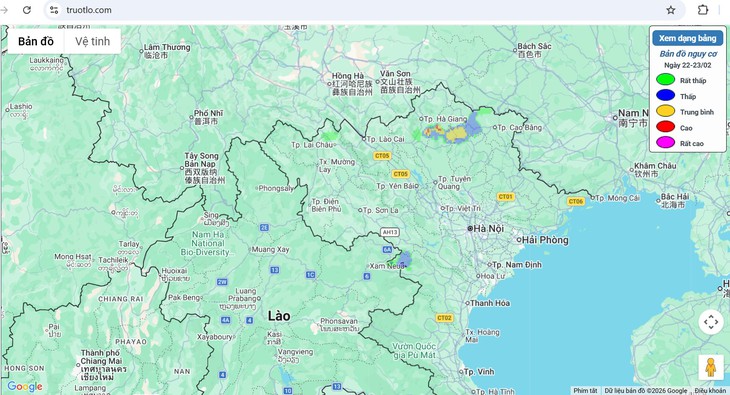Reload the page with the refresh icon
This screenshot has width=730, height=395.
(27, 10)
